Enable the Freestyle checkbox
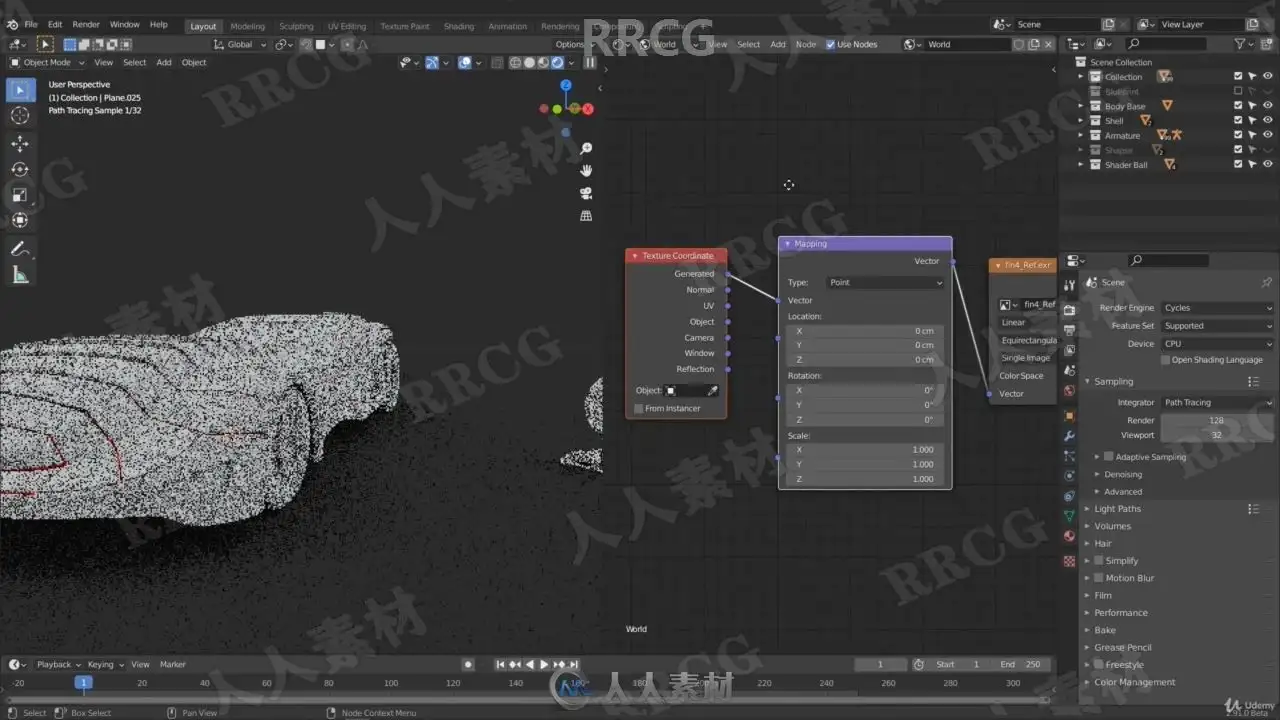Screen dimensions: 1280x720 tap(1098, 665)
